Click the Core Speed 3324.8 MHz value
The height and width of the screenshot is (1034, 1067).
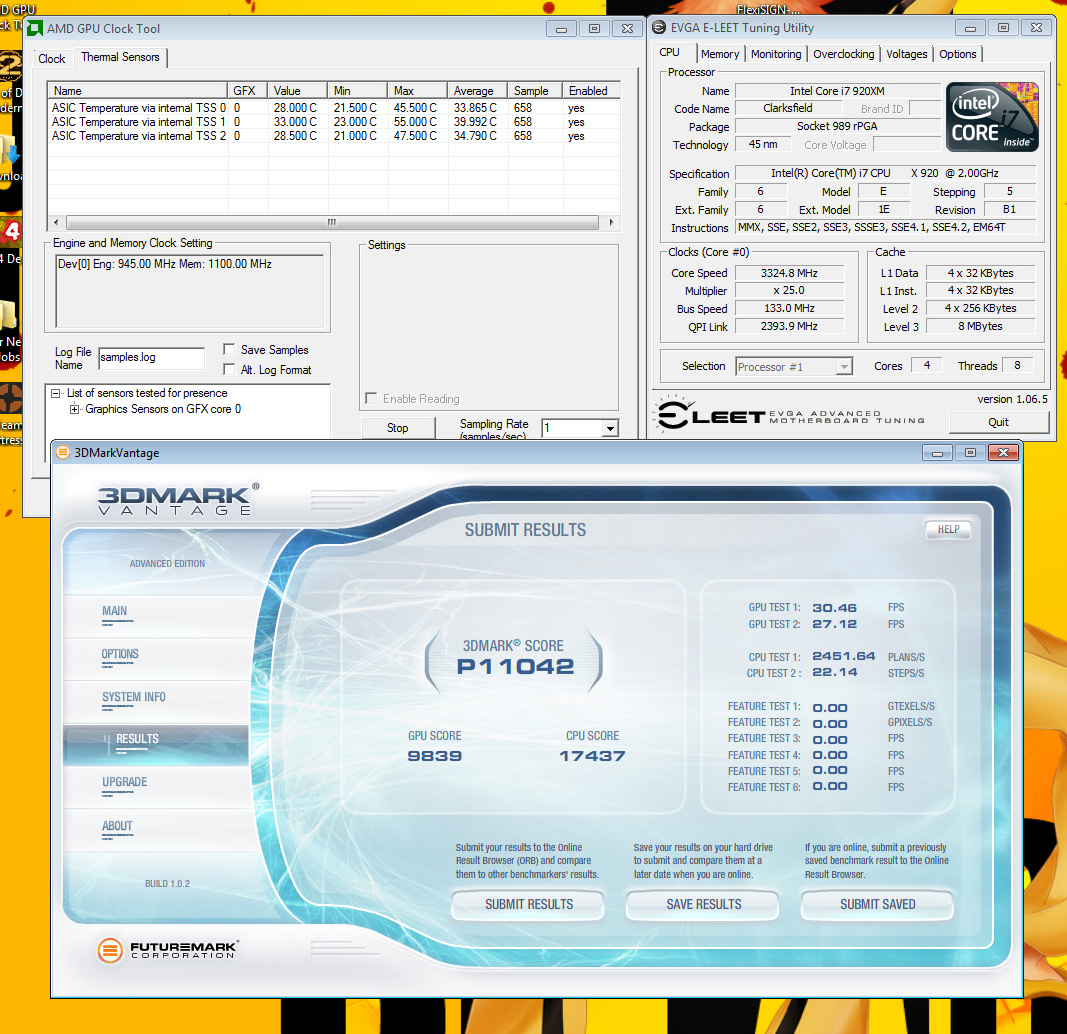789,273
